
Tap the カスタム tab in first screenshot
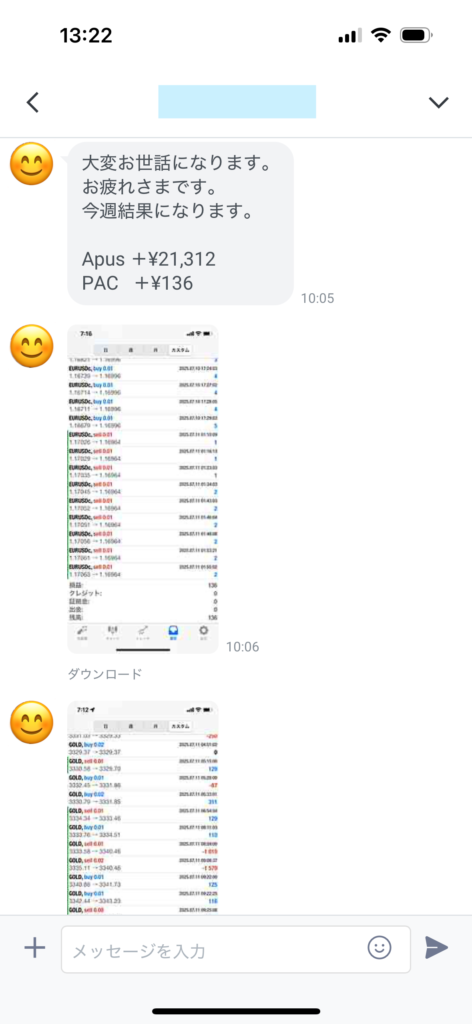181,350
